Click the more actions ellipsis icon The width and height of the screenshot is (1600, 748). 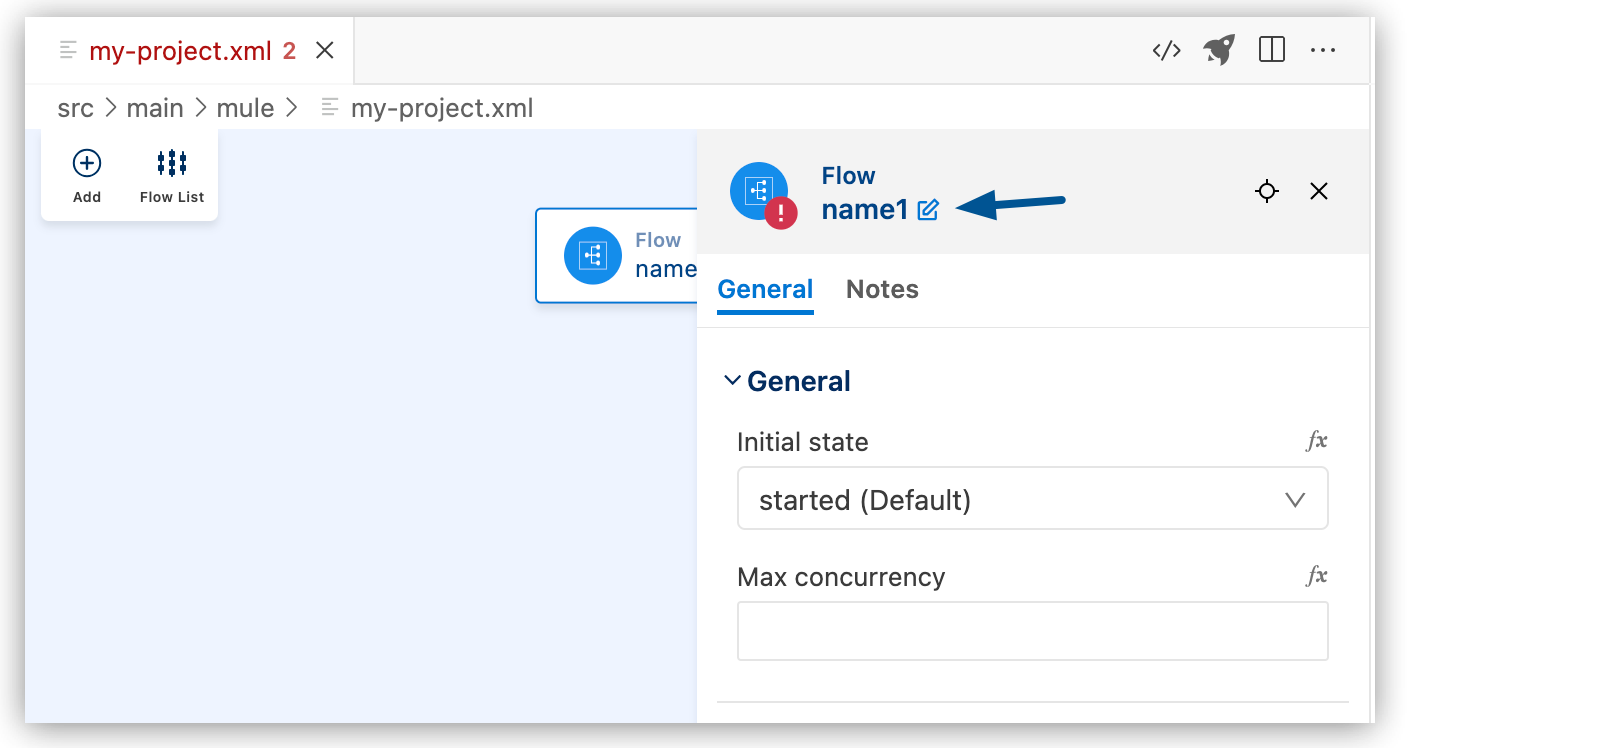(x=1325, y=50)
